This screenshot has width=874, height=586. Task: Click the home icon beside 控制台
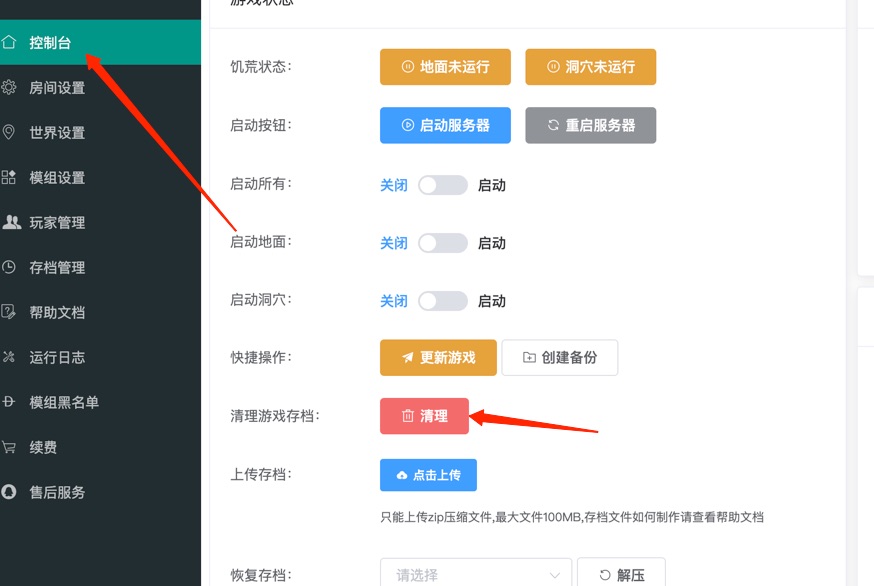9,42
